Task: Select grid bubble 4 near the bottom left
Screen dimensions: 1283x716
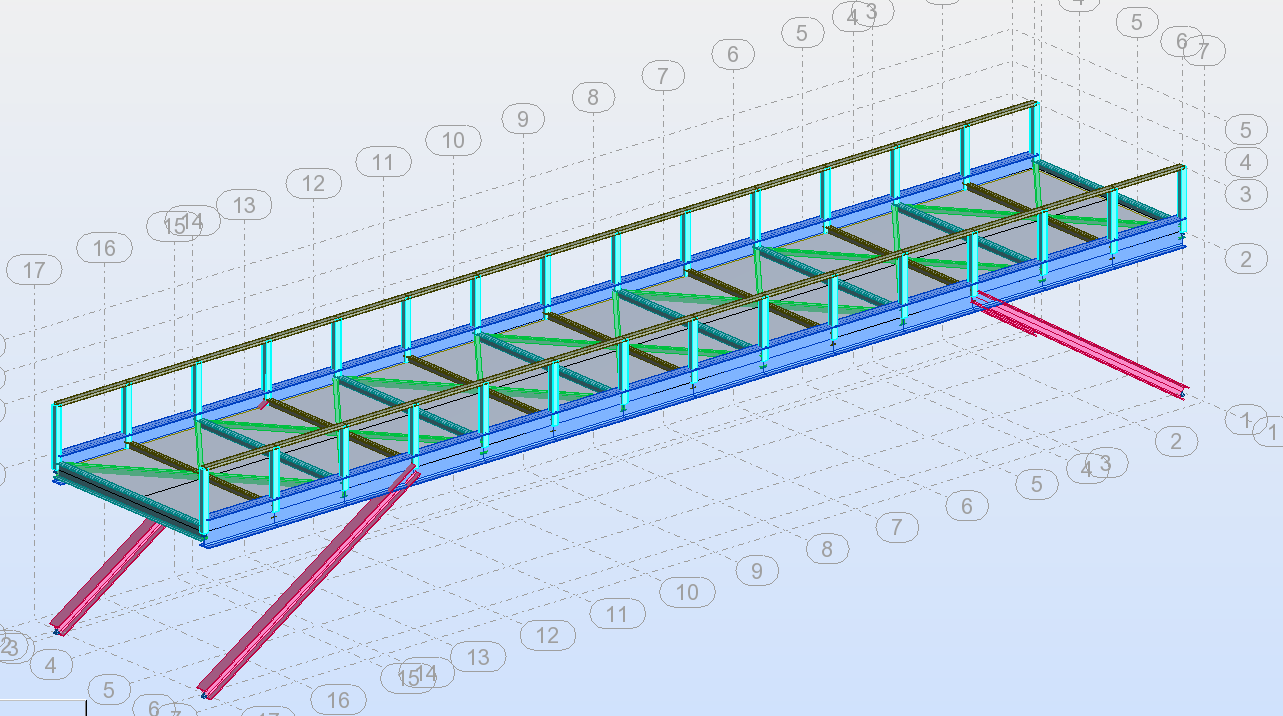Action: [51, 662]
